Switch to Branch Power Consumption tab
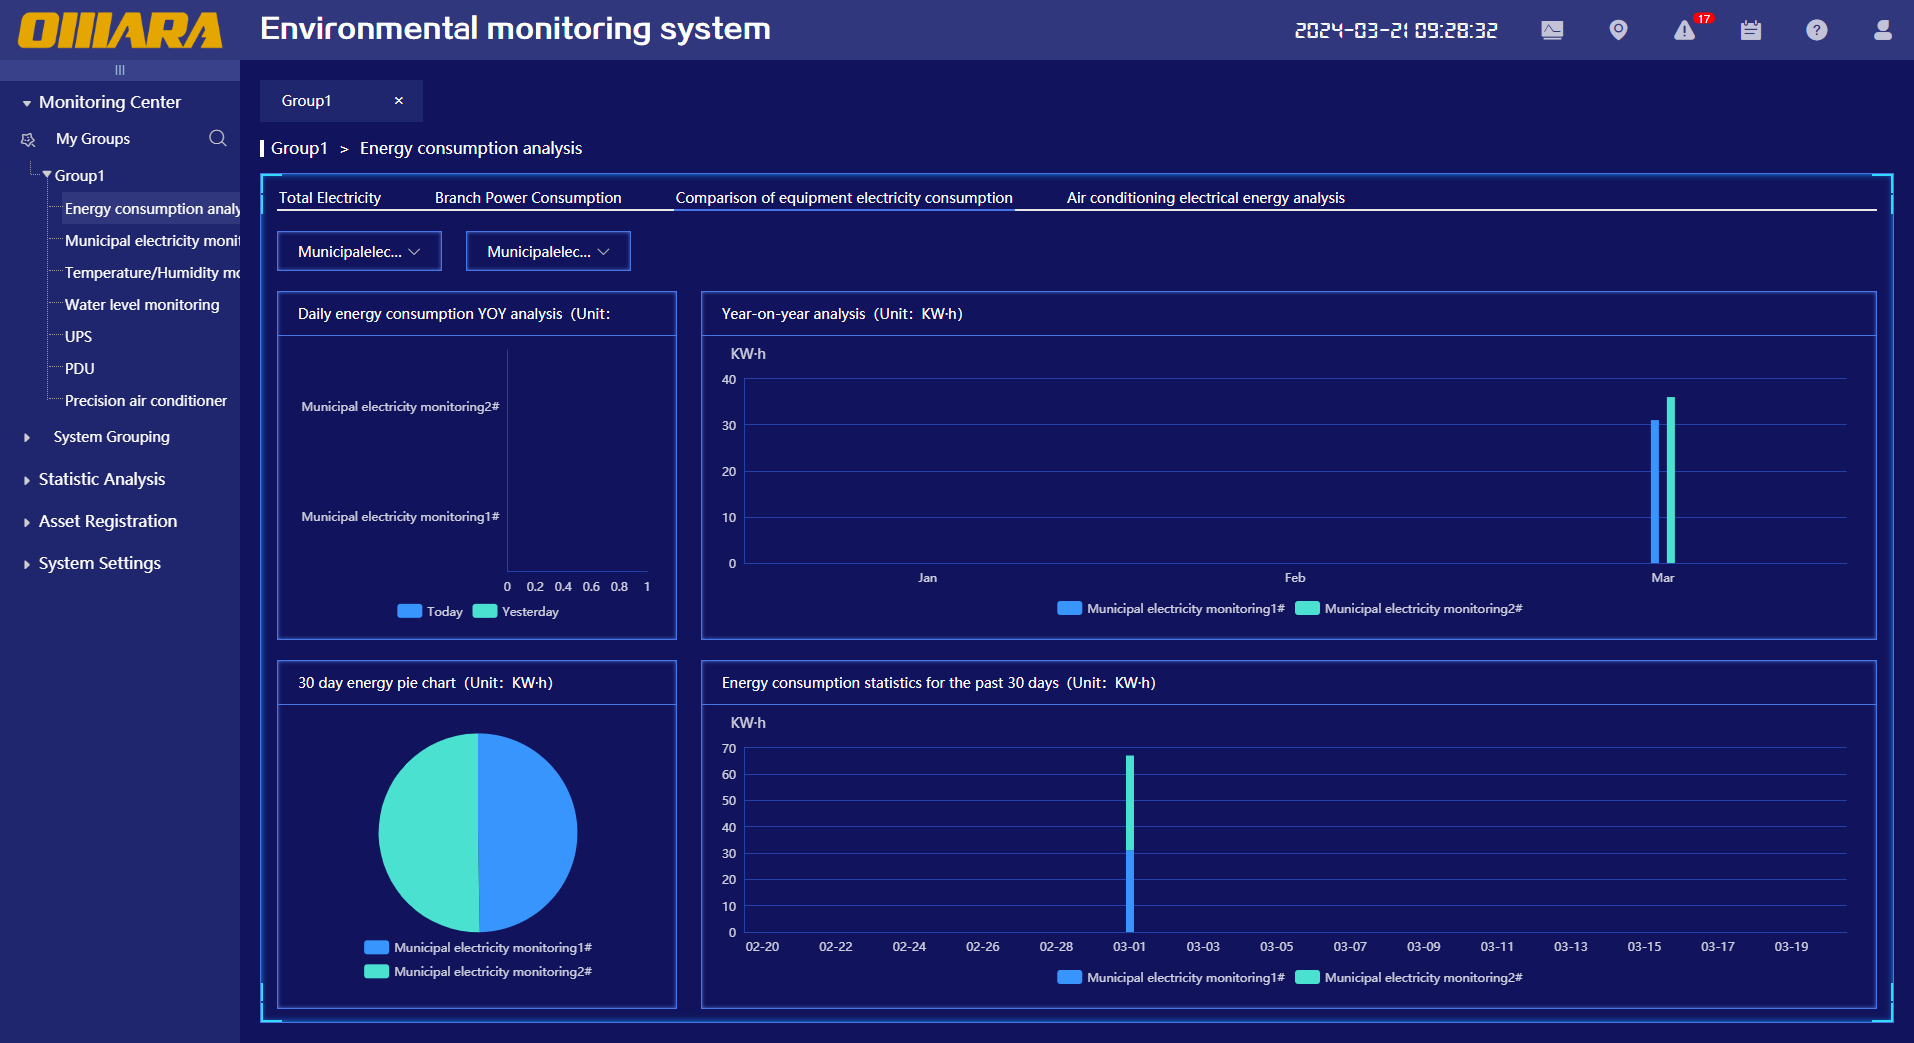1914x1043 pixels. point(528,198)
